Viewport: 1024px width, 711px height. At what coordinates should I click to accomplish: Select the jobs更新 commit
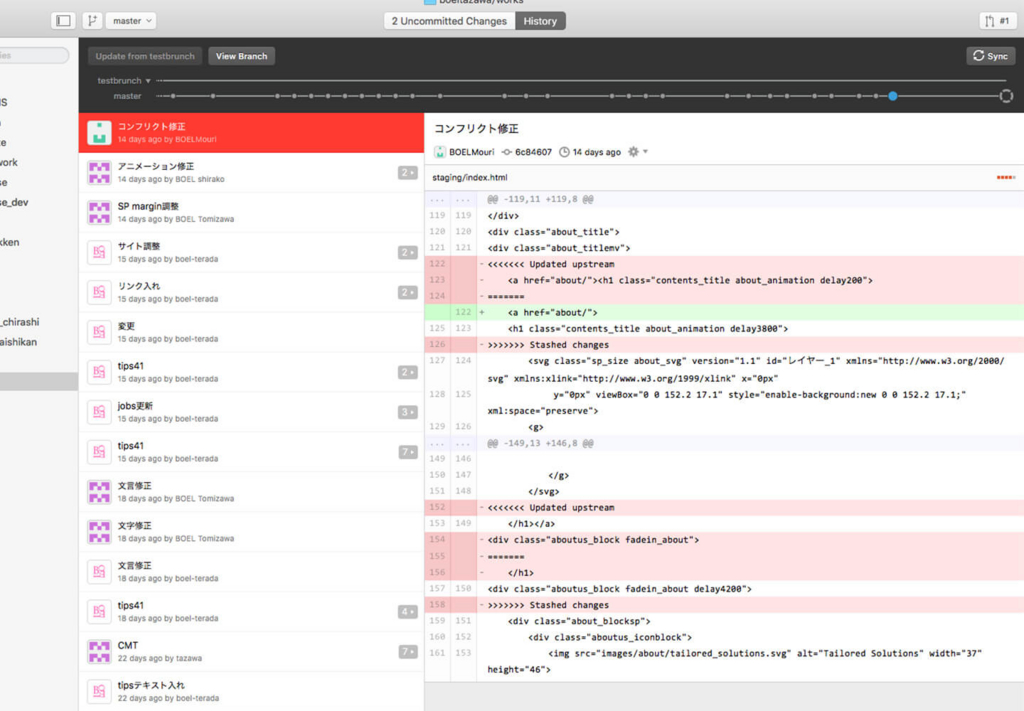251,412
